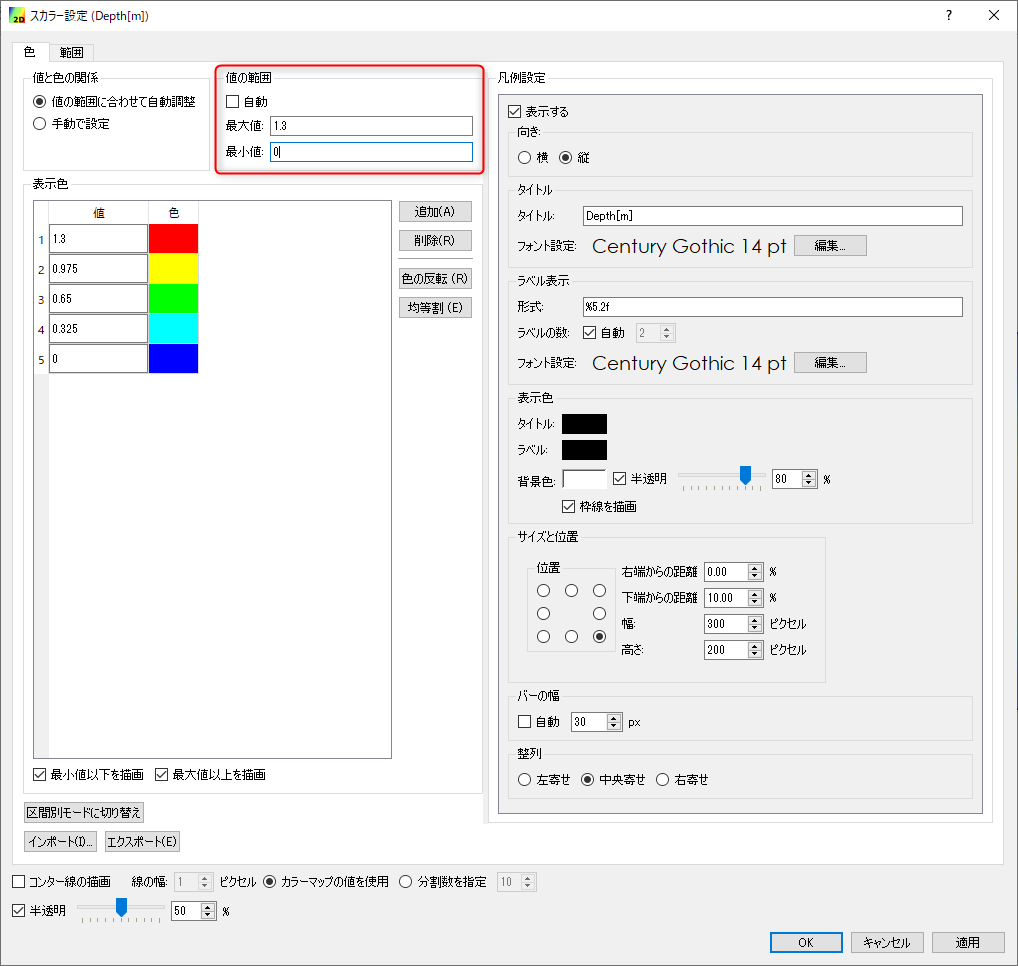Click 下端からの距離 spinner arrows
This screenshot has height=966, width=1018.
click(754, 598)
